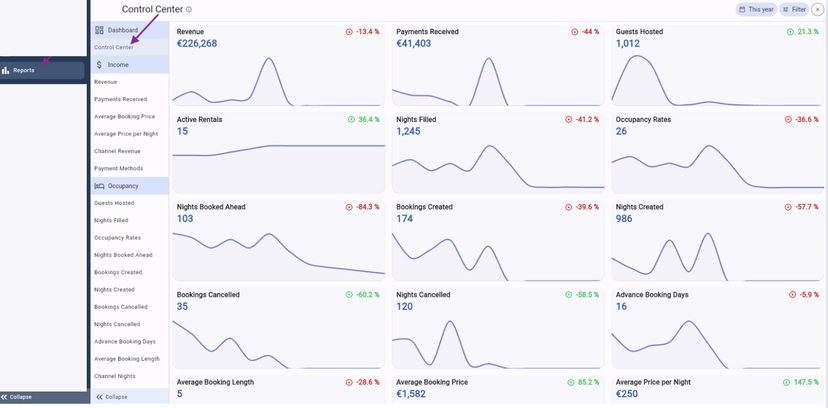This screenshot has height=408, width=828.
Task: Select Control Center in the sidebar
Action: tap(113, 47)
